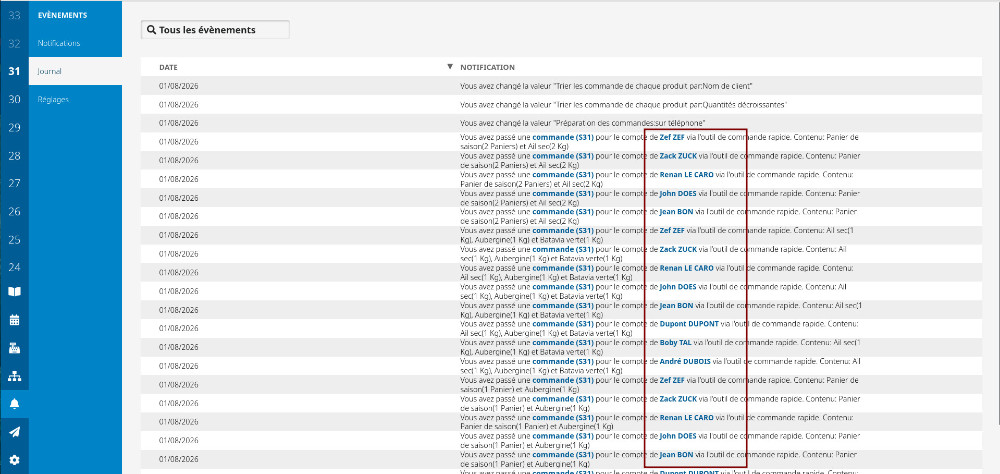1000x474 pixels.
Task: Open Dupont DUPONT link in 'Ail sec(1 Kg)' row
Action: click(x=689, y=324)
